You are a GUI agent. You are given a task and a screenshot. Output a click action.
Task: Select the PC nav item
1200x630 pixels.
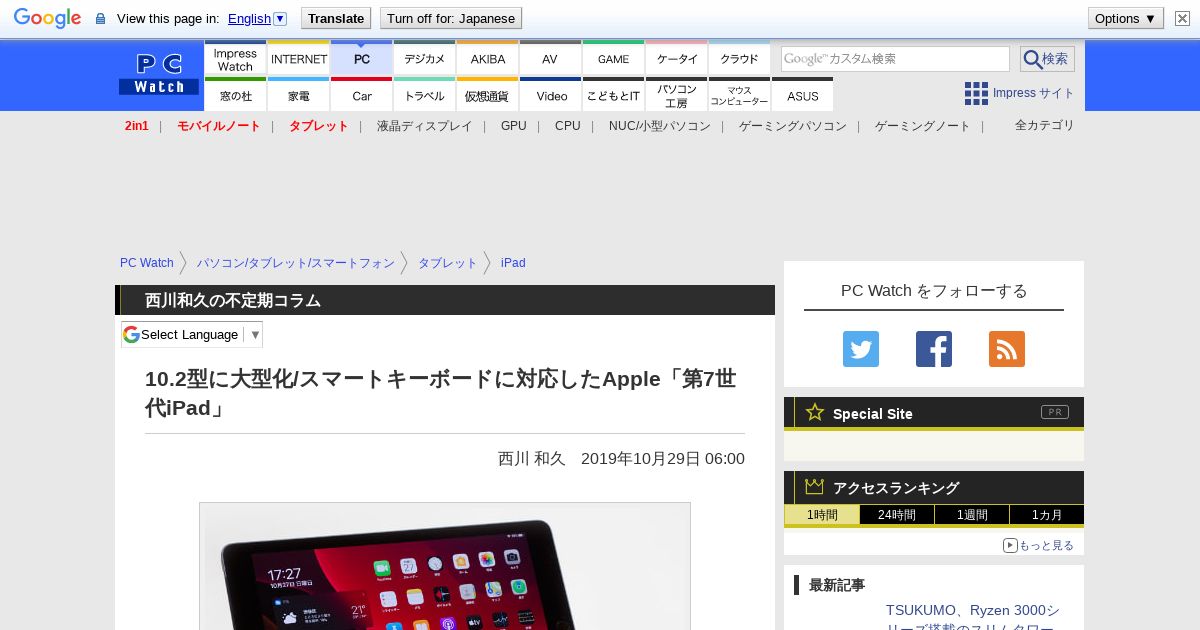[362, 59]
